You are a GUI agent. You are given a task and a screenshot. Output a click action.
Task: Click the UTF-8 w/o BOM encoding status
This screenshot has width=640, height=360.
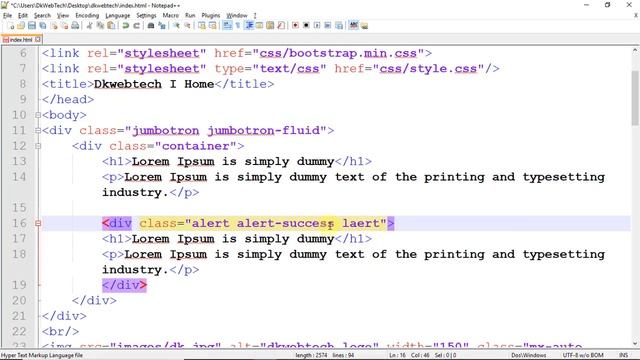click(583, 355)
